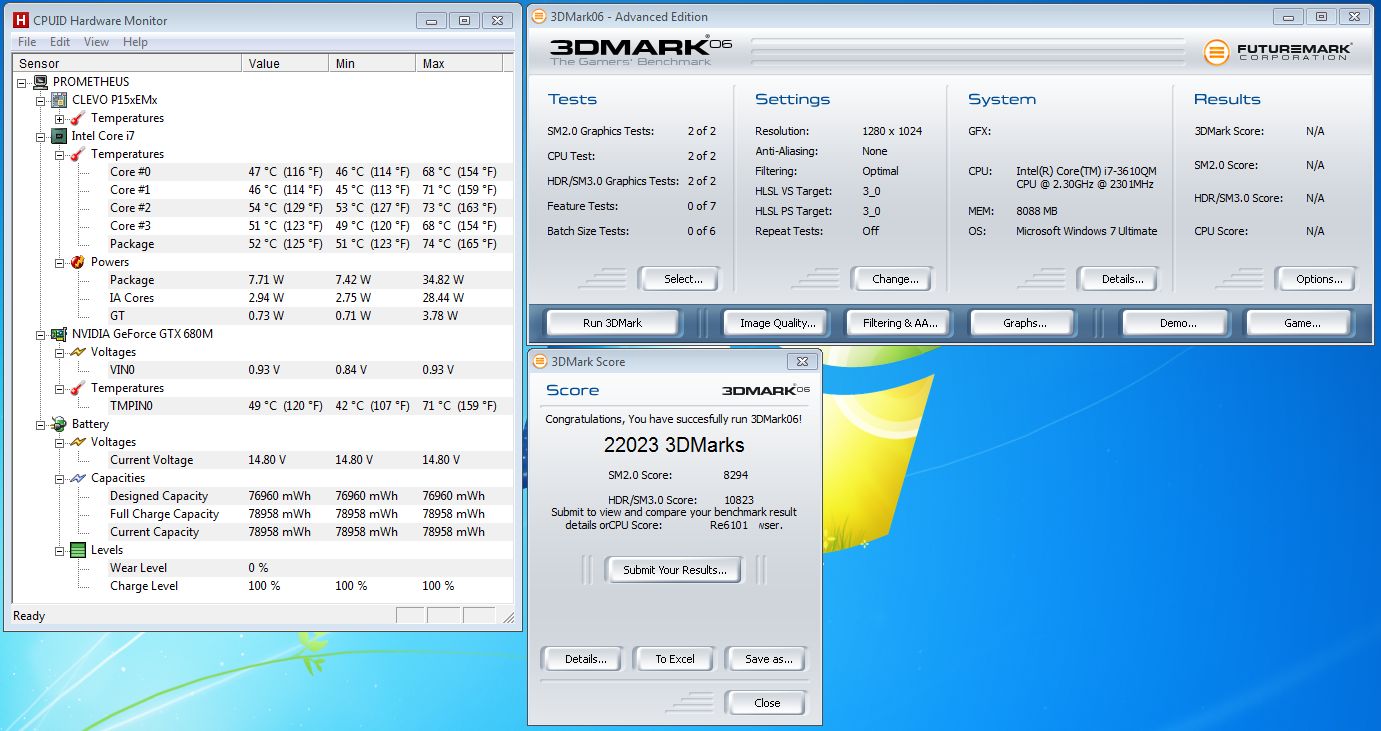Open Image Quality settings in 3DMark06
Screen dimensions: 1381x731
coord(777,323)
